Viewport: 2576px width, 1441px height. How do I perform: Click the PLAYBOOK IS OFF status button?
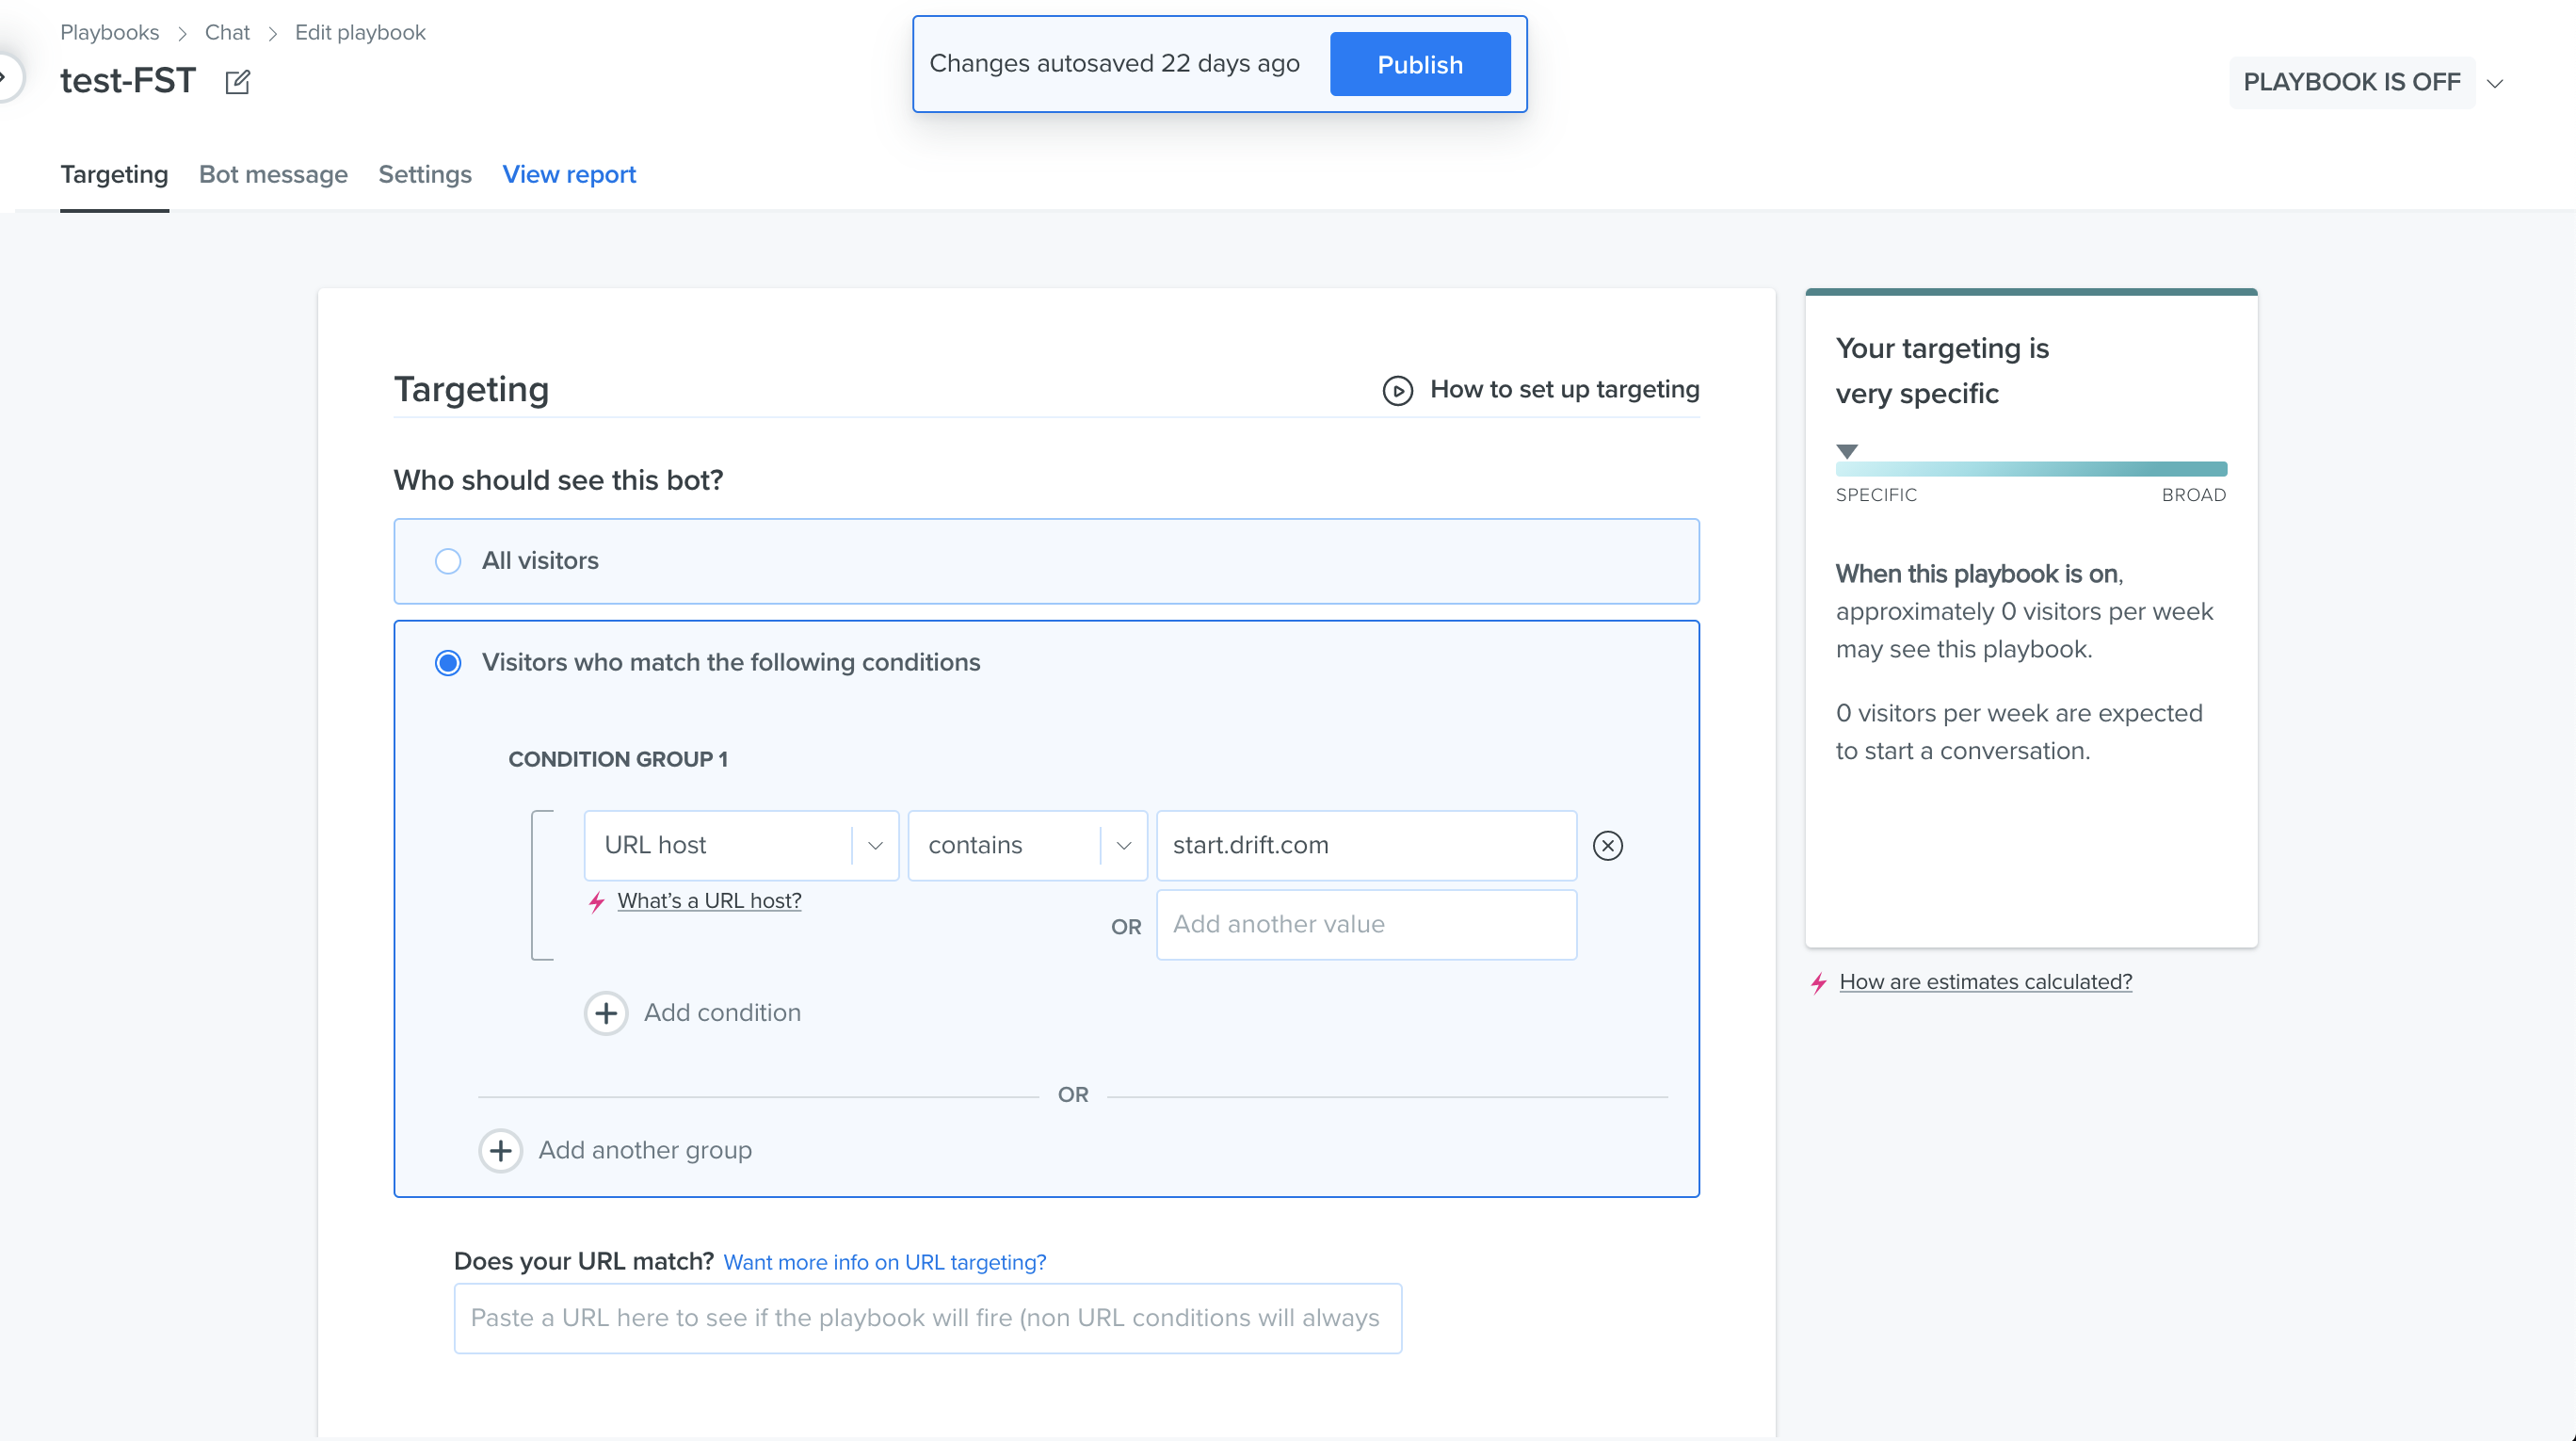tap(2351, 82)
